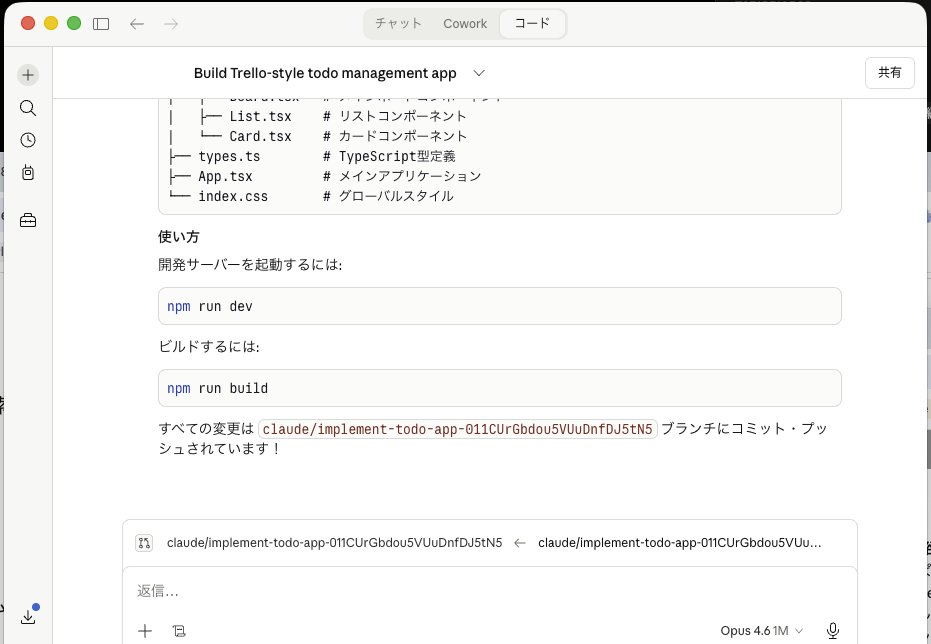Switch to the Cowork tab
931x644 pixels.
coord(465,24)
